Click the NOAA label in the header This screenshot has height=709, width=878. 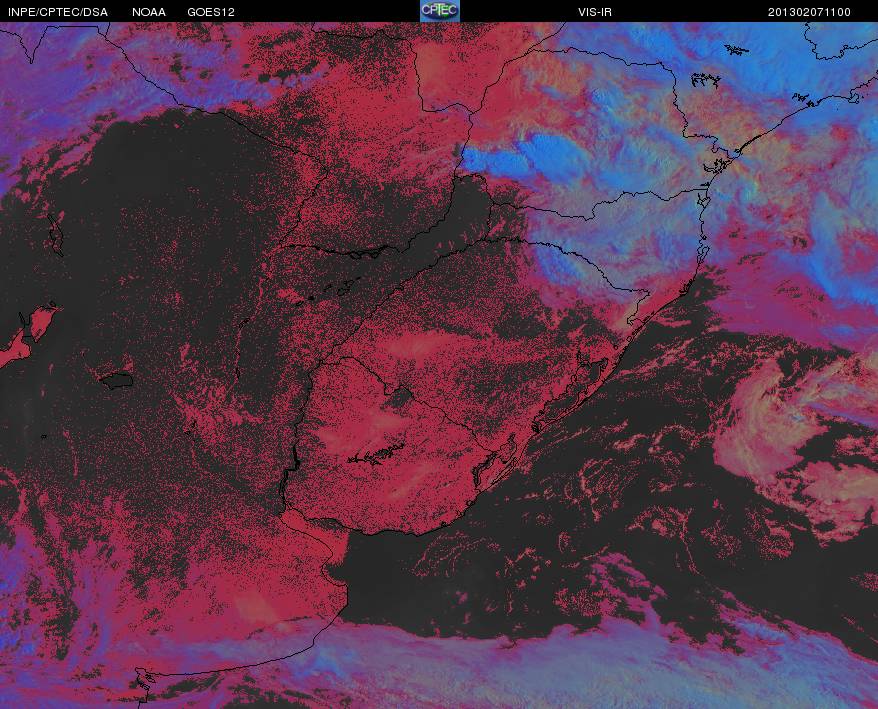pos(149,12)
